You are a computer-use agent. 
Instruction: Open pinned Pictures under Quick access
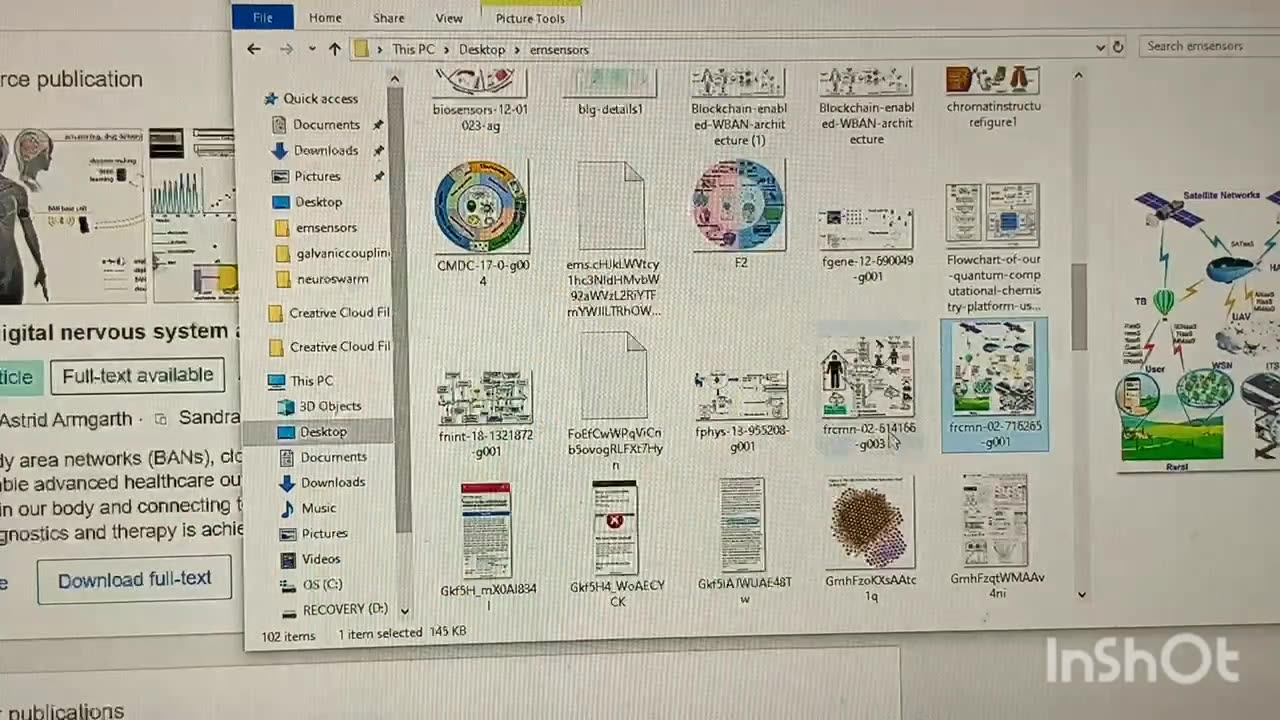317,176
